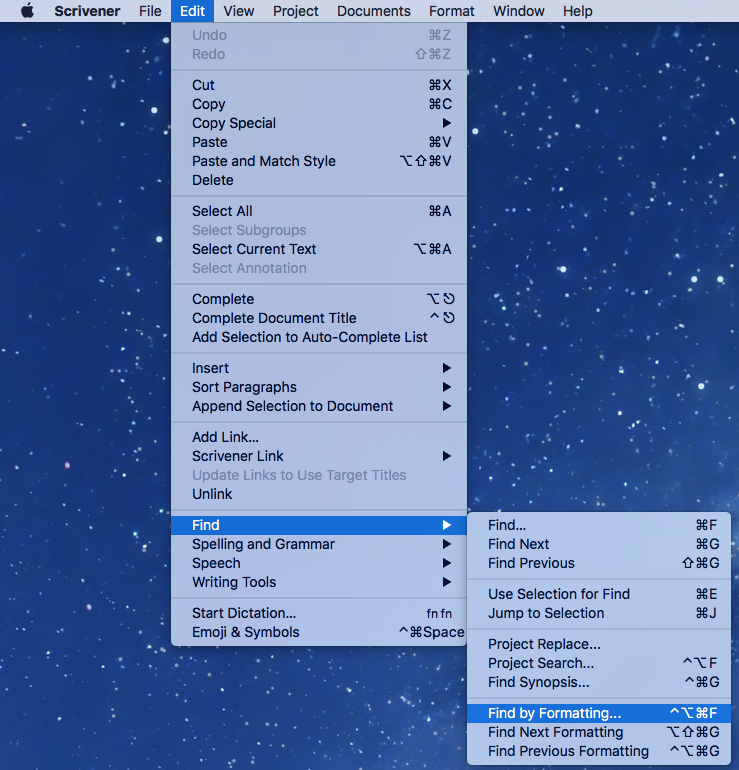Click the highlighted Find submenu item

coord(319,525)
